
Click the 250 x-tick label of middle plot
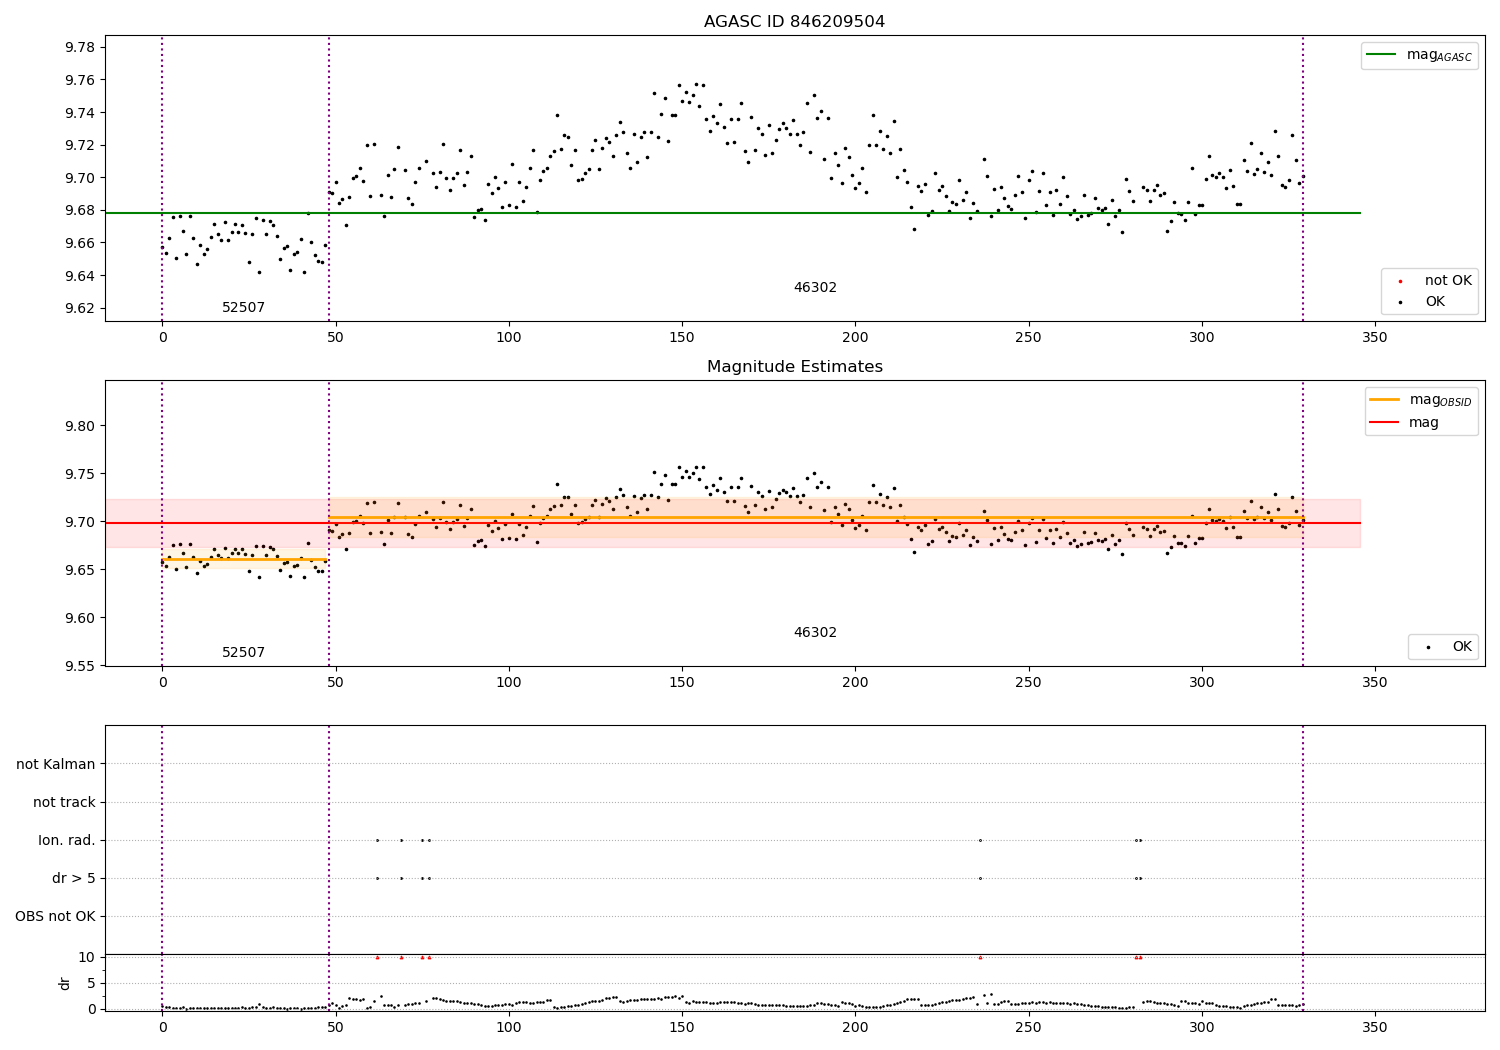click(x=1028, y=683)
